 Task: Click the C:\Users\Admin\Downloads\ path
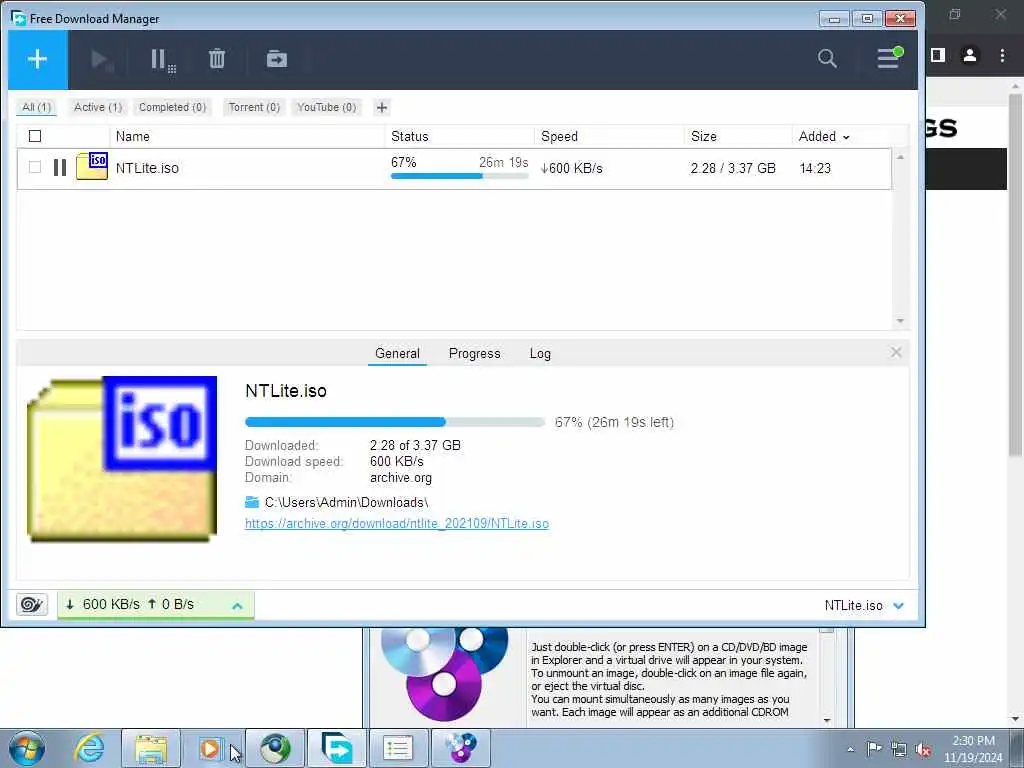pos(346,502)
